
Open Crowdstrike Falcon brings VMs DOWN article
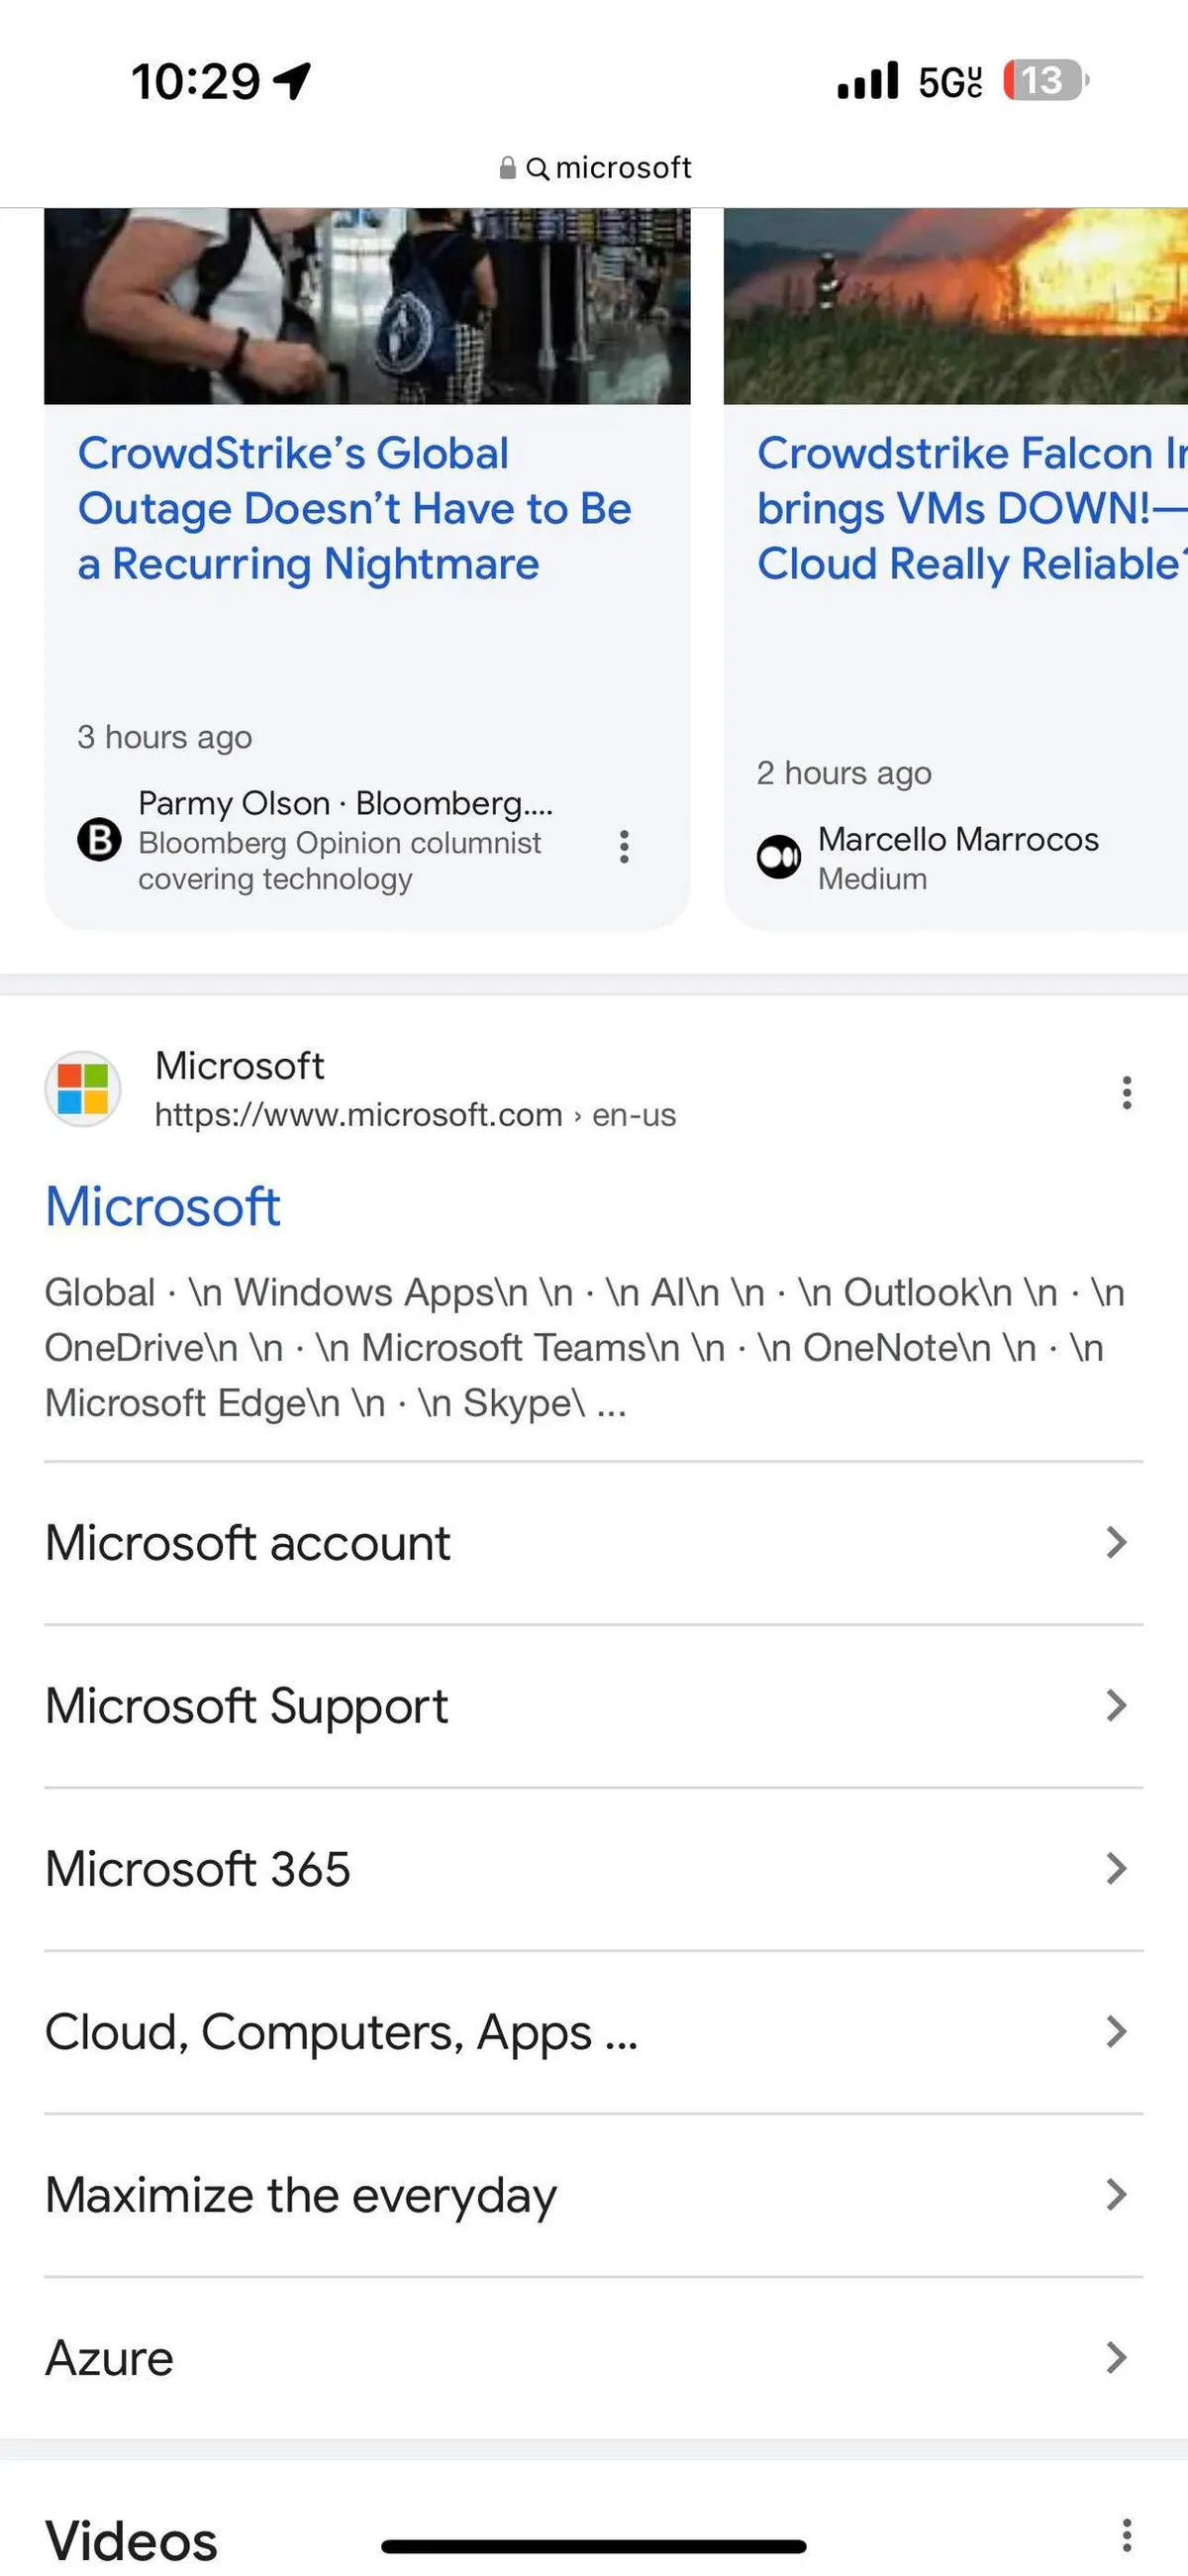coord(970,509)
